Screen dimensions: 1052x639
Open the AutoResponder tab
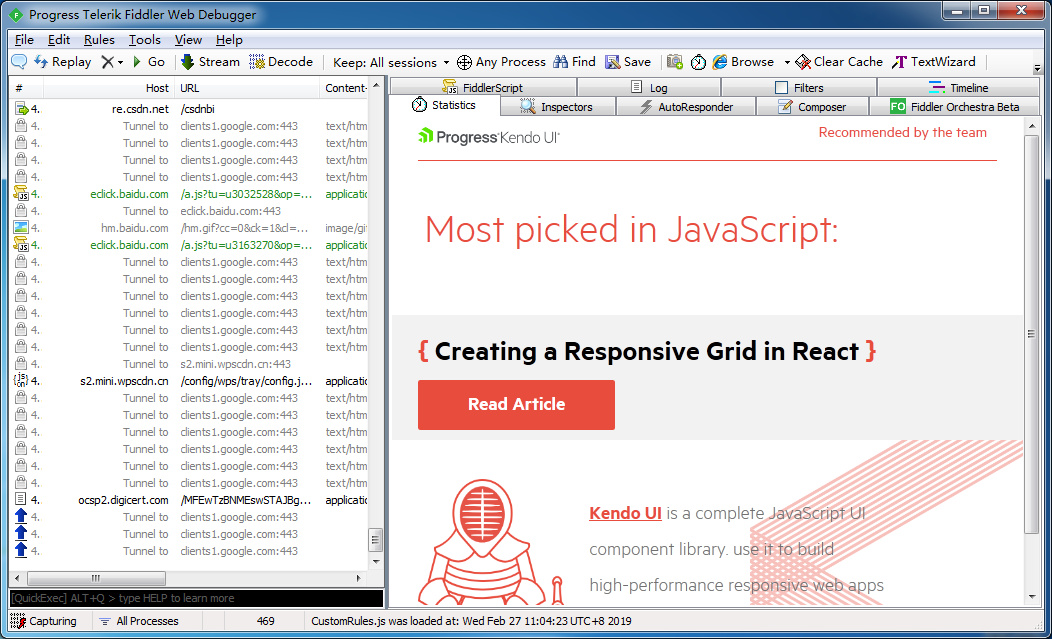coord(686,107)
